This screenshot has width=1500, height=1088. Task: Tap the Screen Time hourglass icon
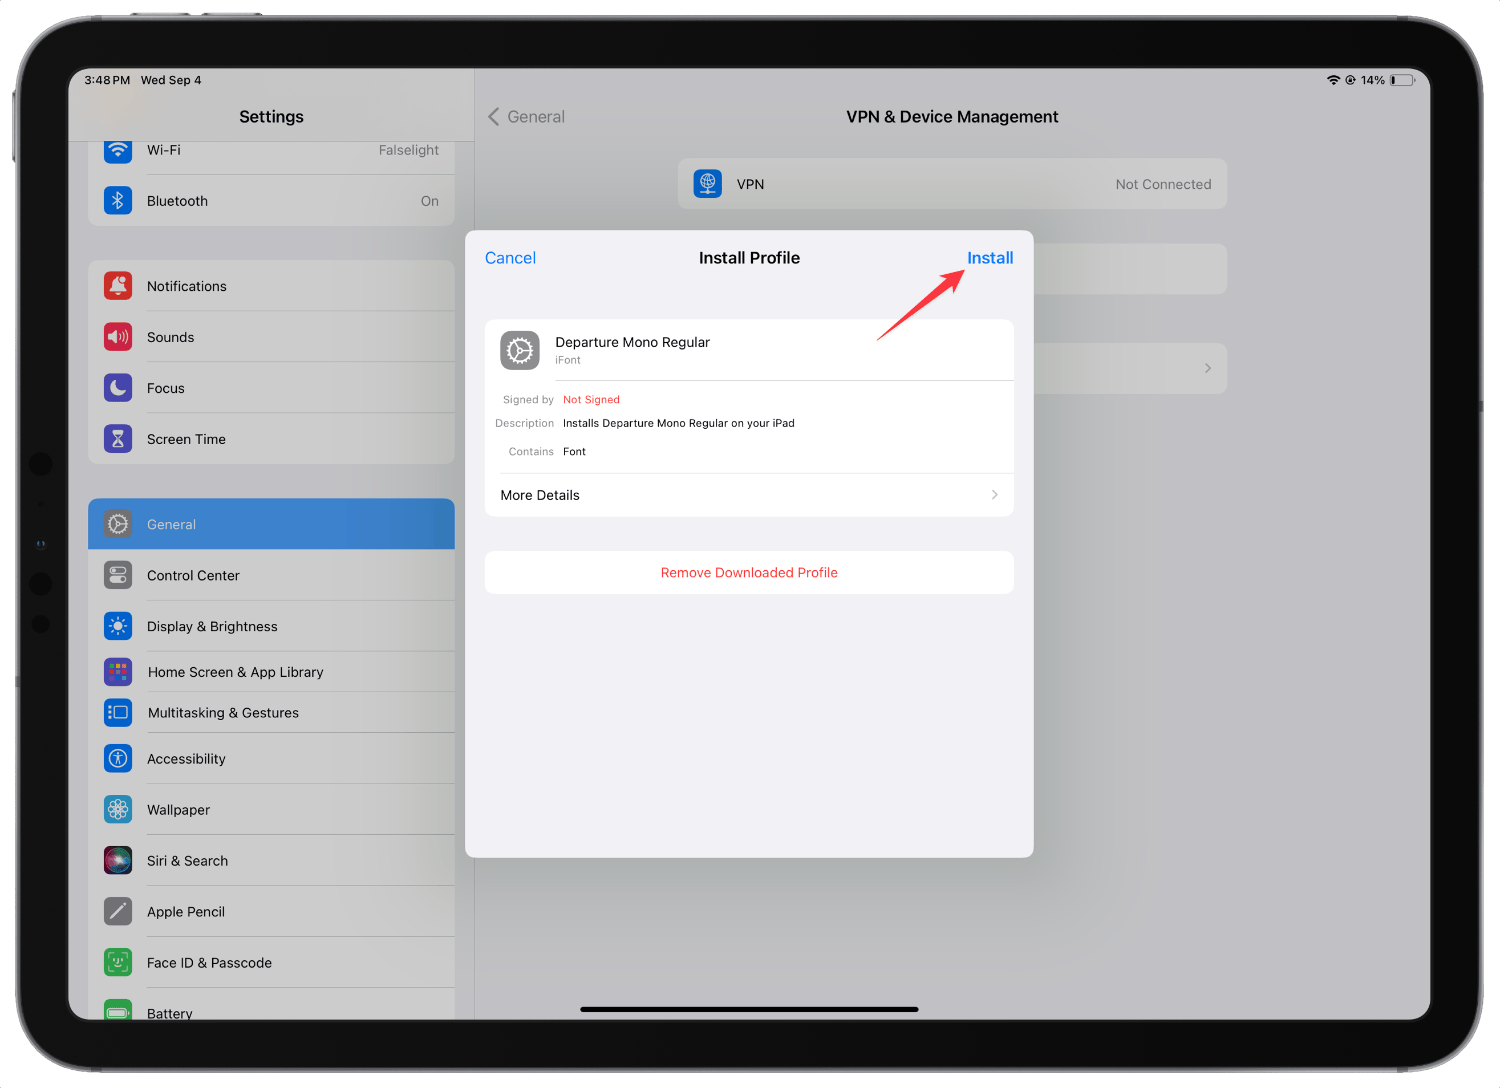[x=118, y=439]
